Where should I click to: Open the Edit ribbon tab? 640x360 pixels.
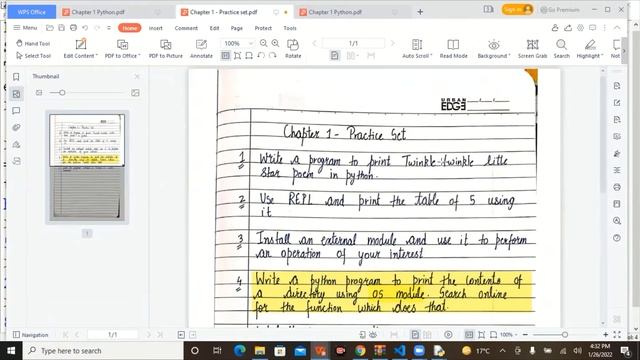[214, 28]
